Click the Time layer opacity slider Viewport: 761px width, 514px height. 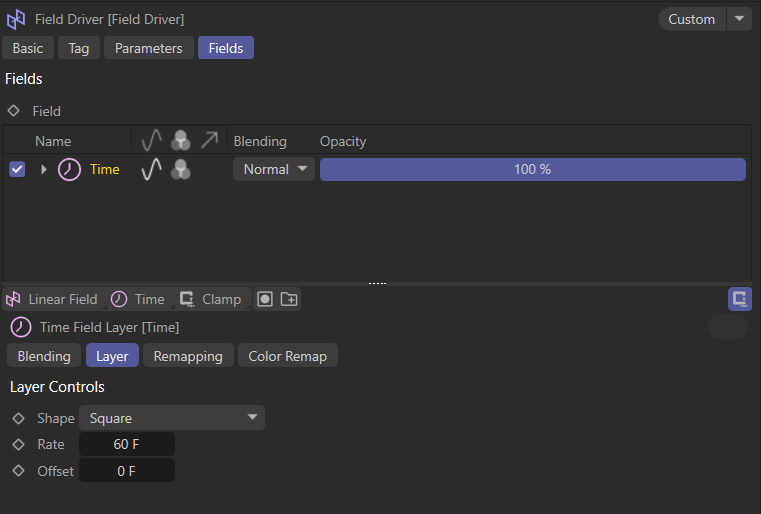coord(532,169)
